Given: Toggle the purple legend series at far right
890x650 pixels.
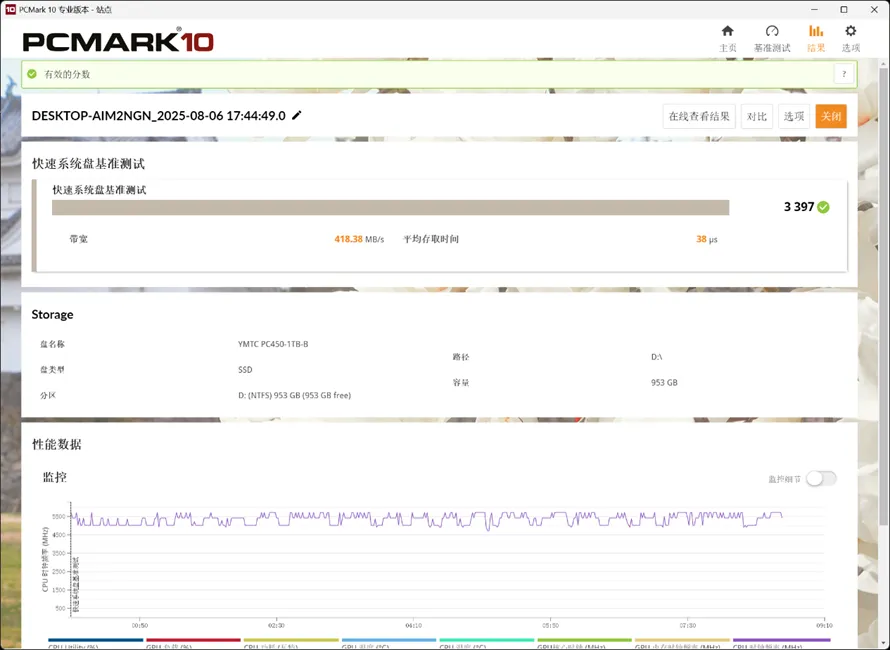Looking at the screenshot, I should (781, 641).
